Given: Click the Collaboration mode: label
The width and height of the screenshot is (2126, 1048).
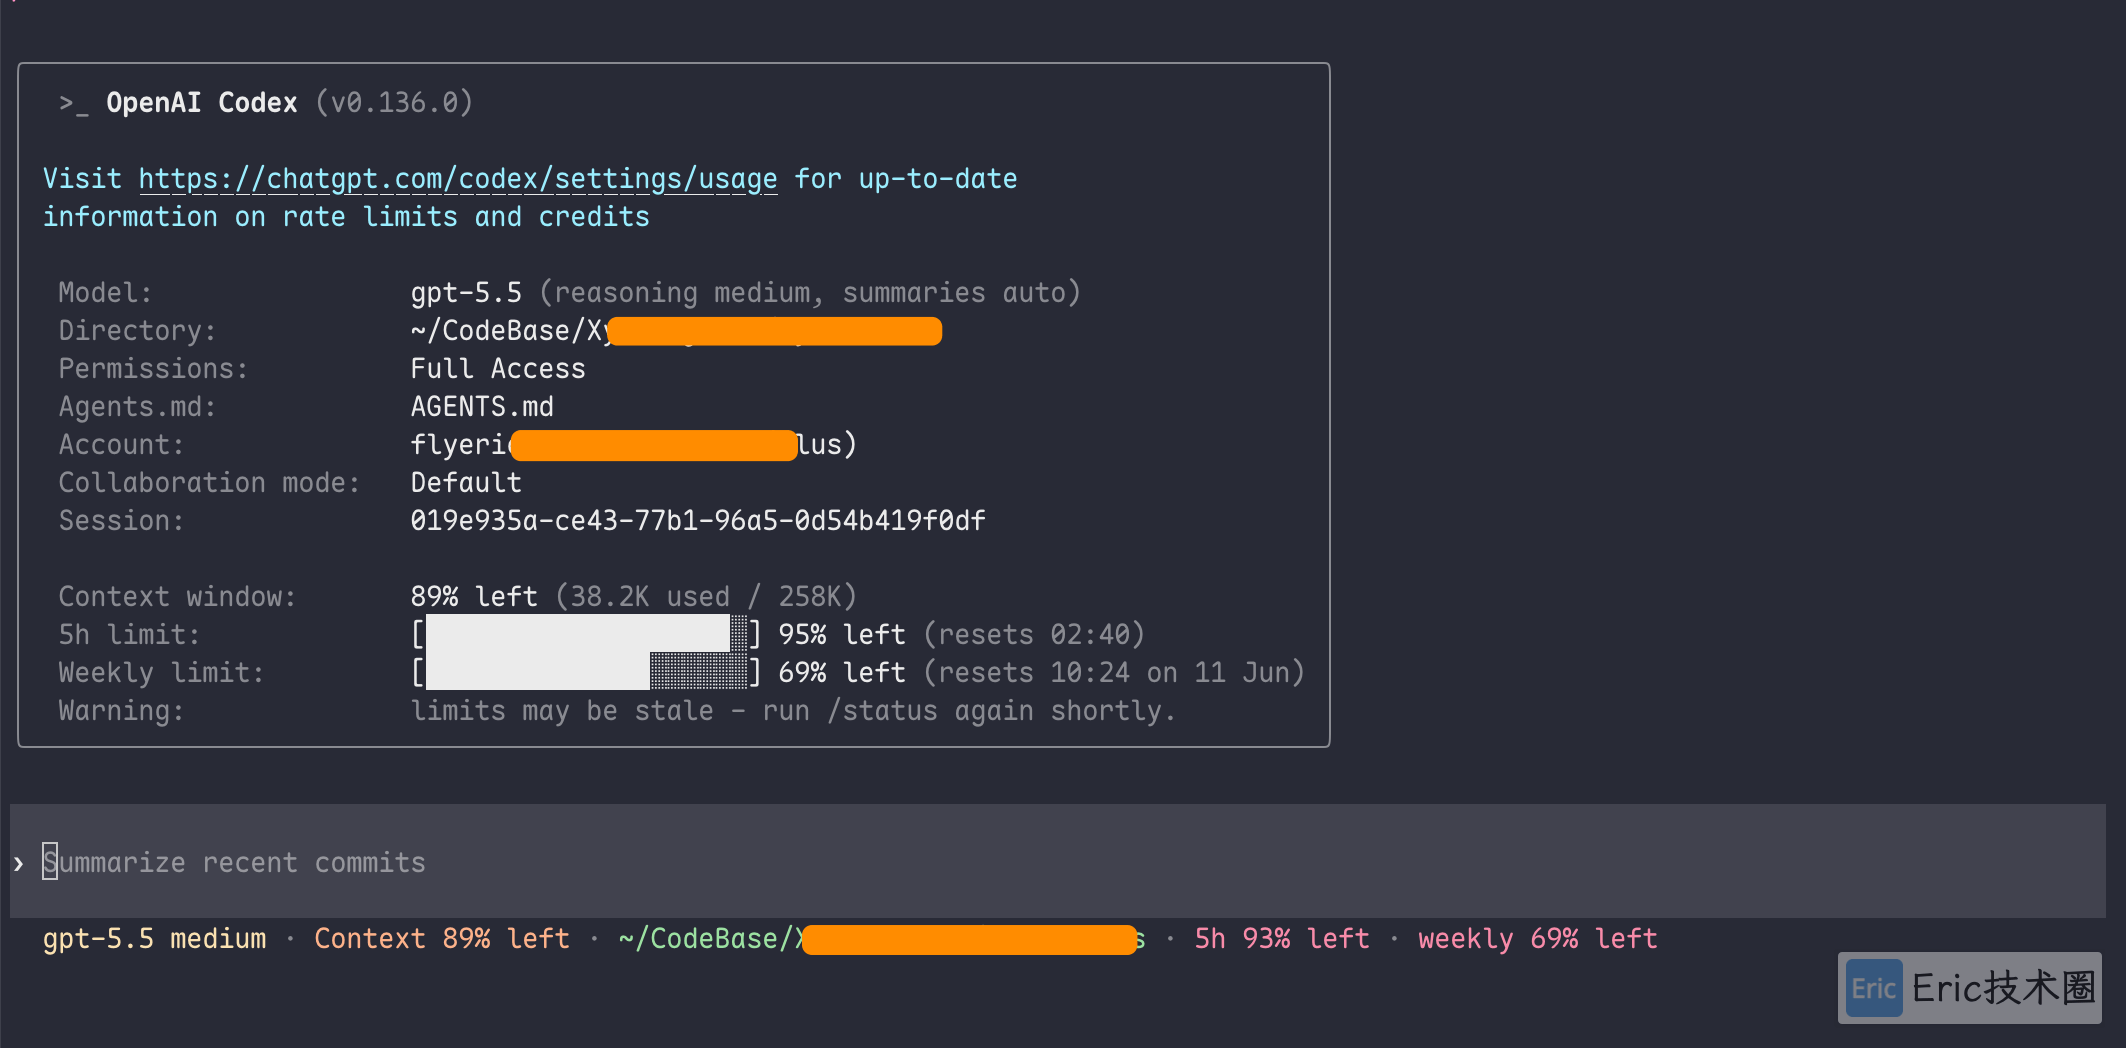Looking at the screenshot, I should [x=210, y=483].
